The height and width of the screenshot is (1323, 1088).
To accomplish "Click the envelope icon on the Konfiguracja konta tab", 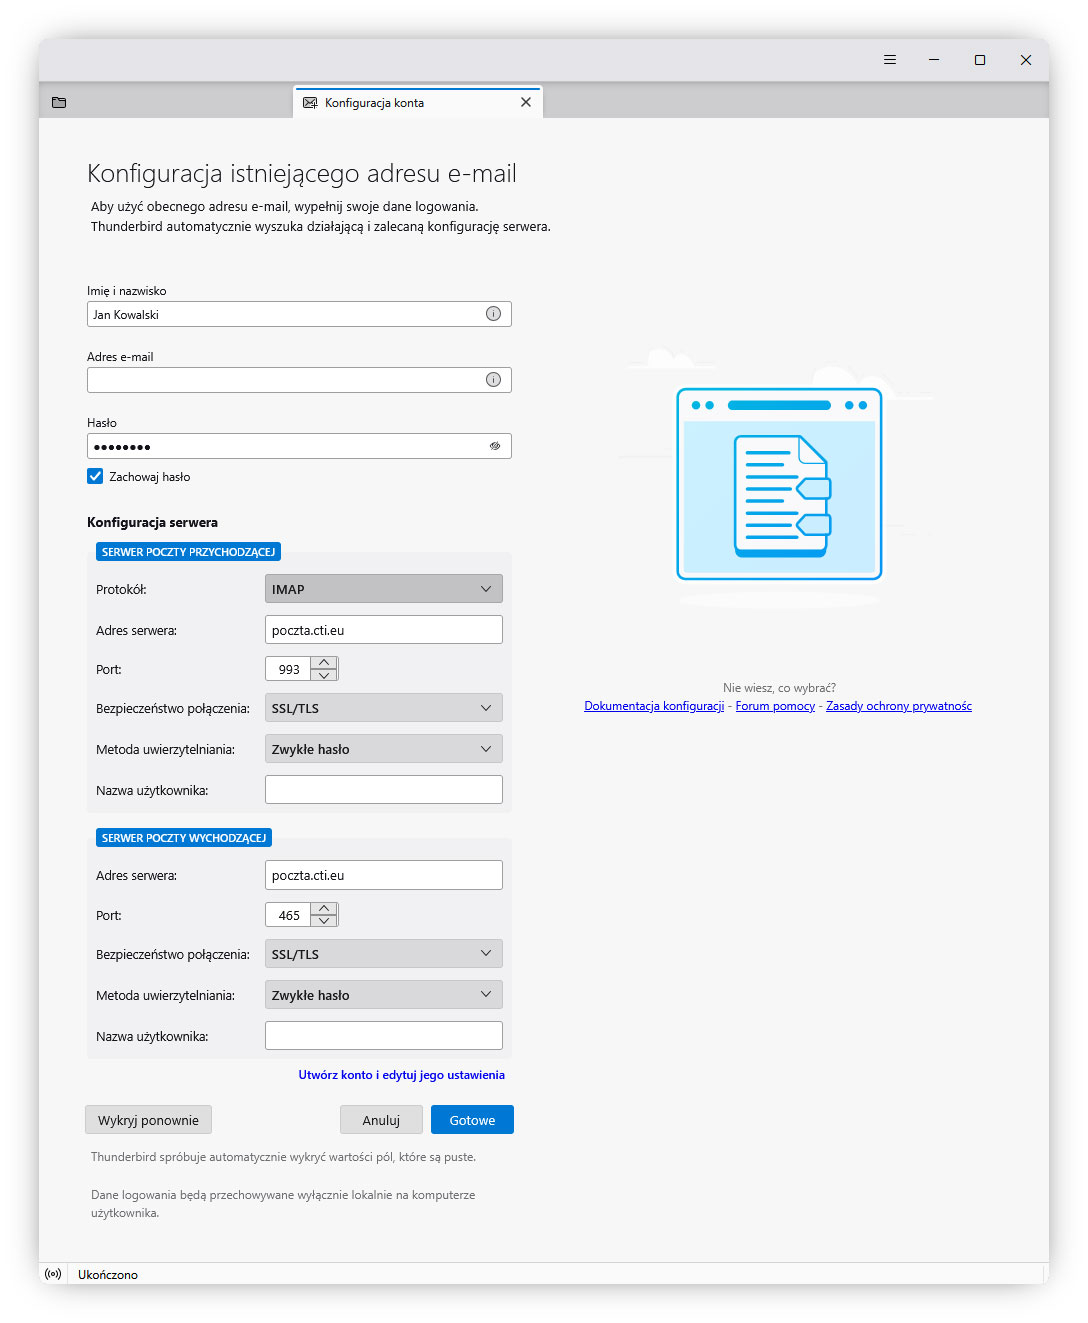I will pos(310,101).
